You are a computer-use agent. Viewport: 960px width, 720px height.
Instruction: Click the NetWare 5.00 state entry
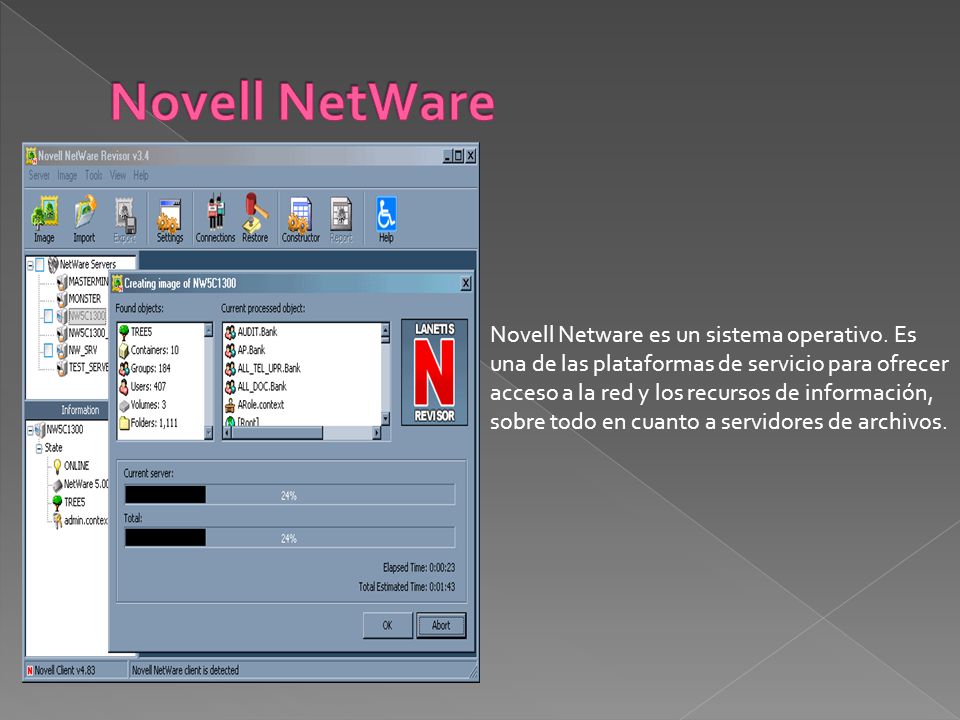pyautogui.click(x=80, y=484)
